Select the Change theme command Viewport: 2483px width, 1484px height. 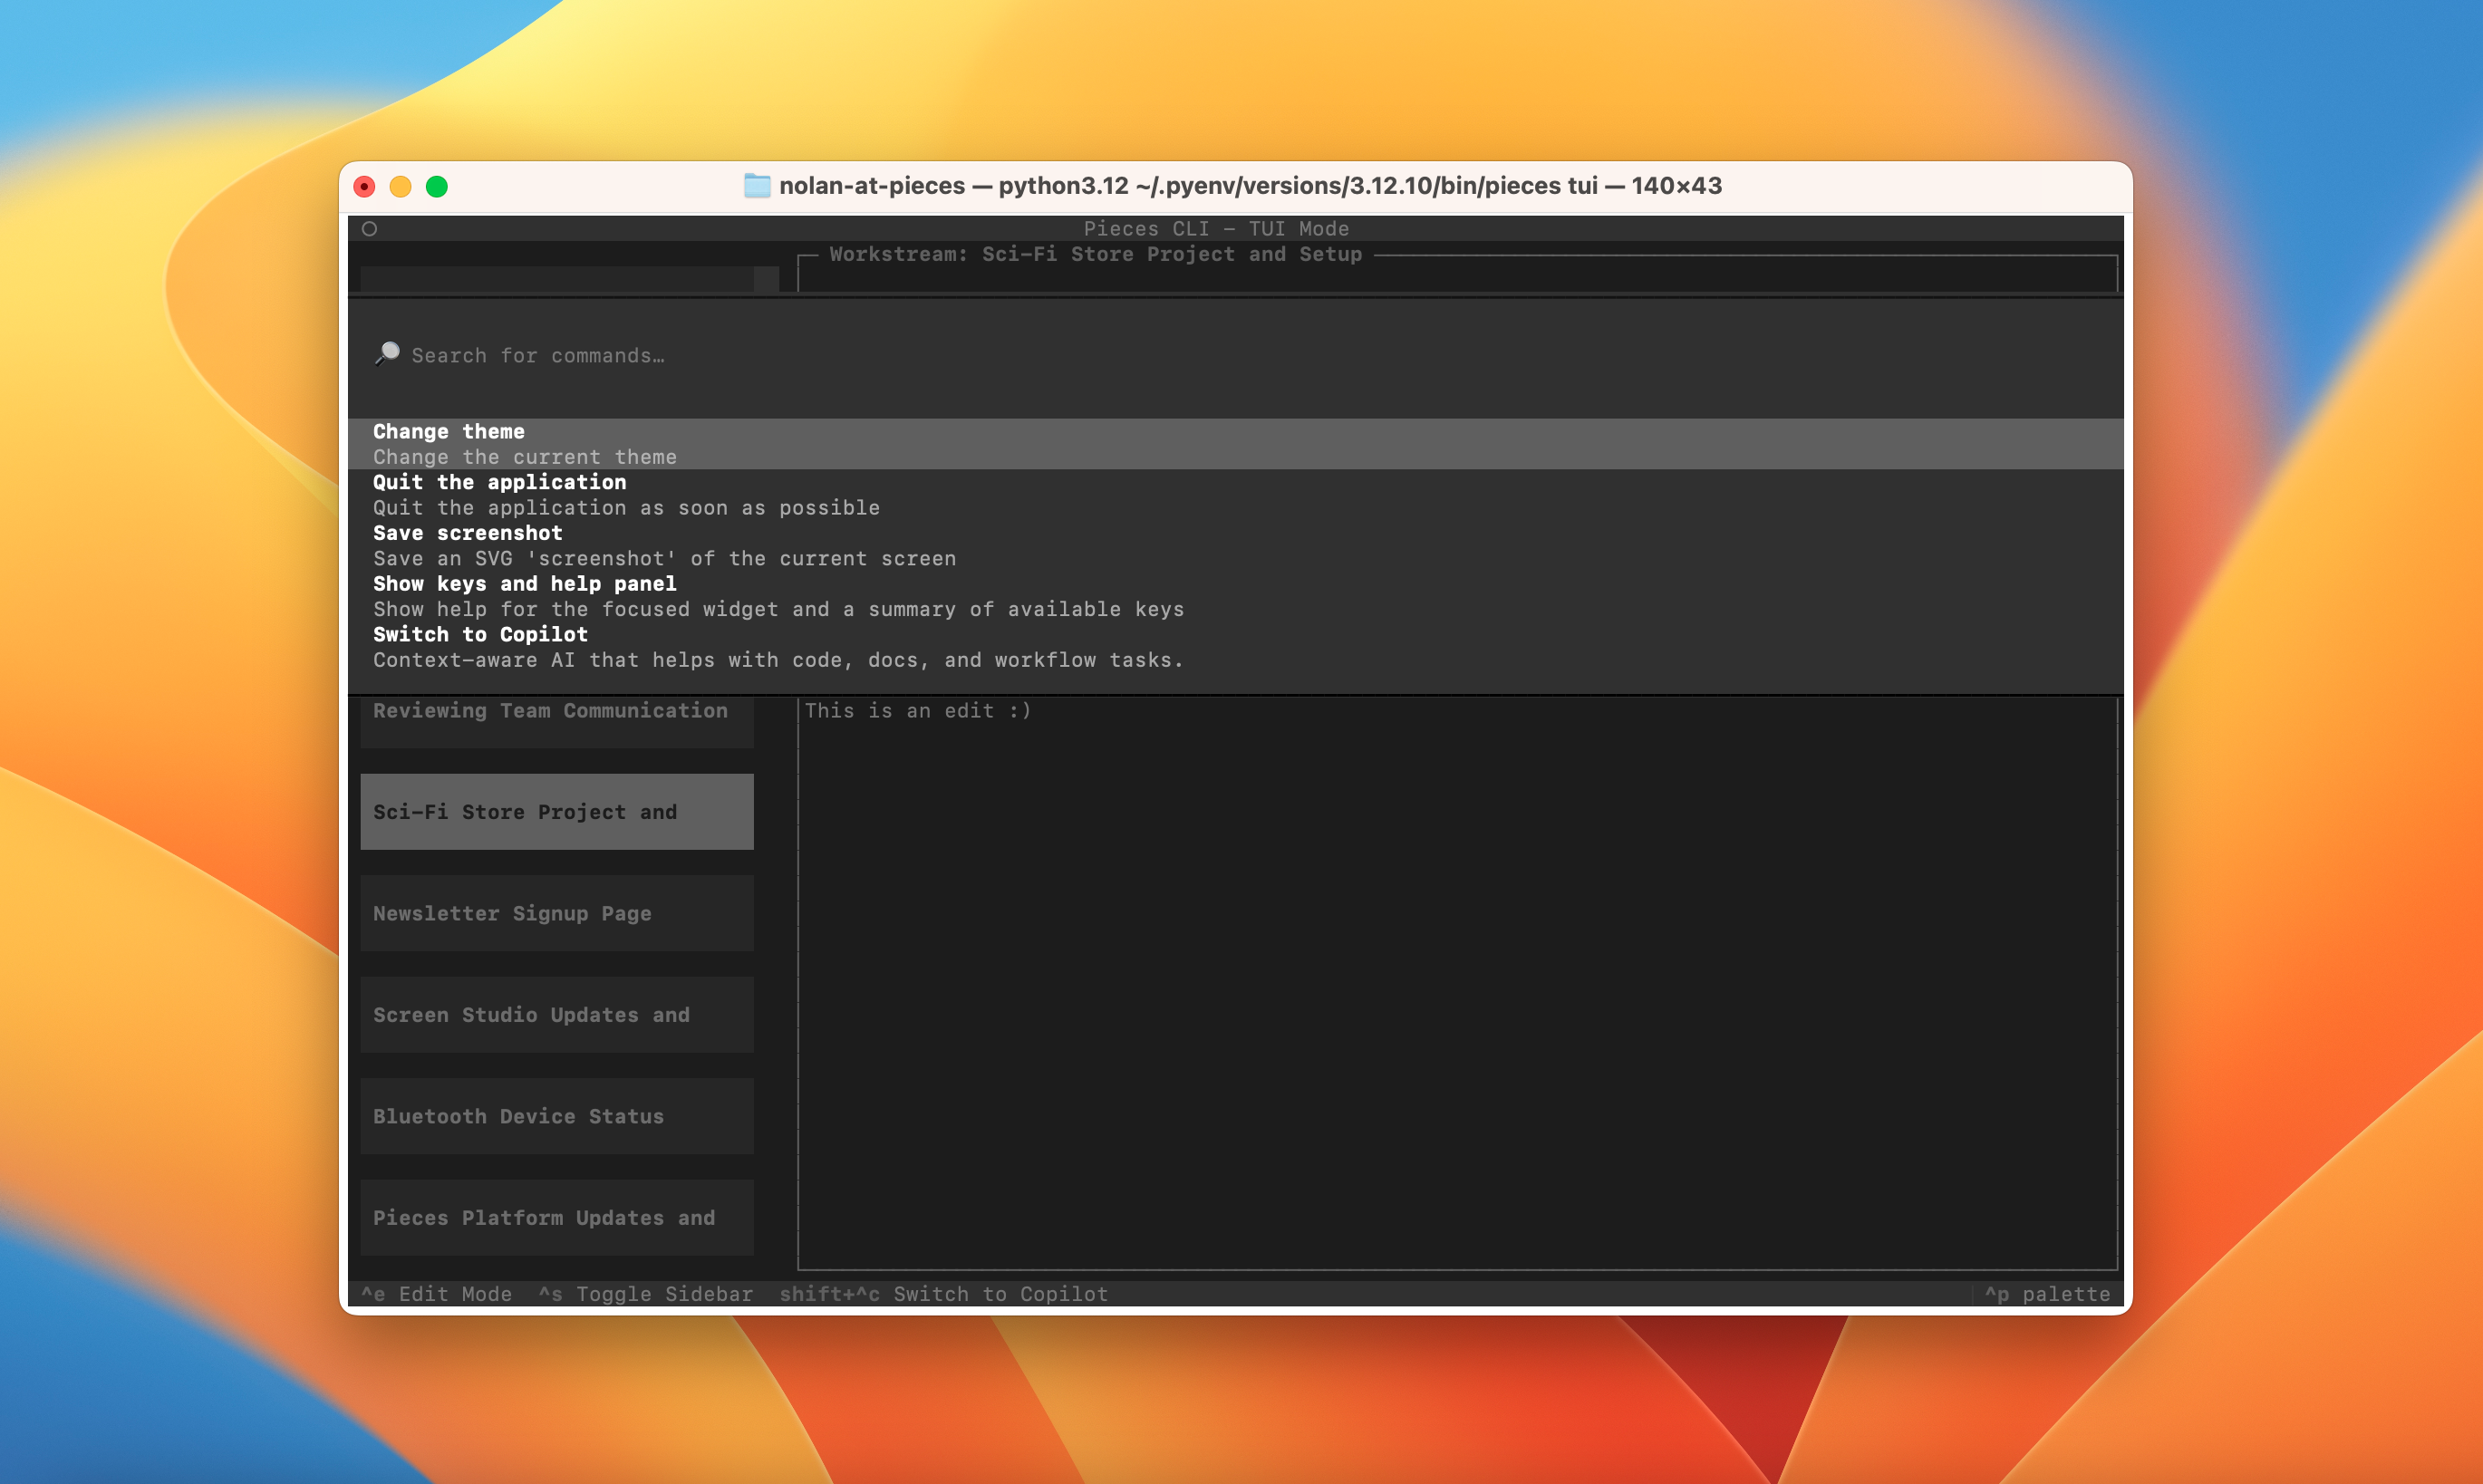[1236, 444]
